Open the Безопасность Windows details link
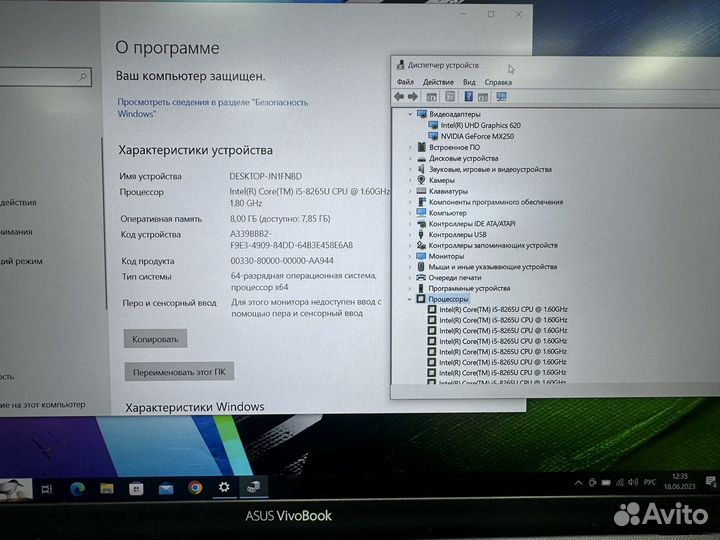The image size is (720, 540). 213,108
